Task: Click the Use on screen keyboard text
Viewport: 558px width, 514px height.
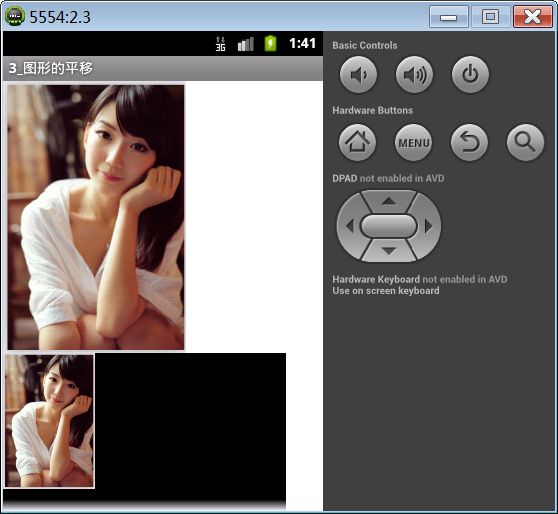Action: (386, 291)
